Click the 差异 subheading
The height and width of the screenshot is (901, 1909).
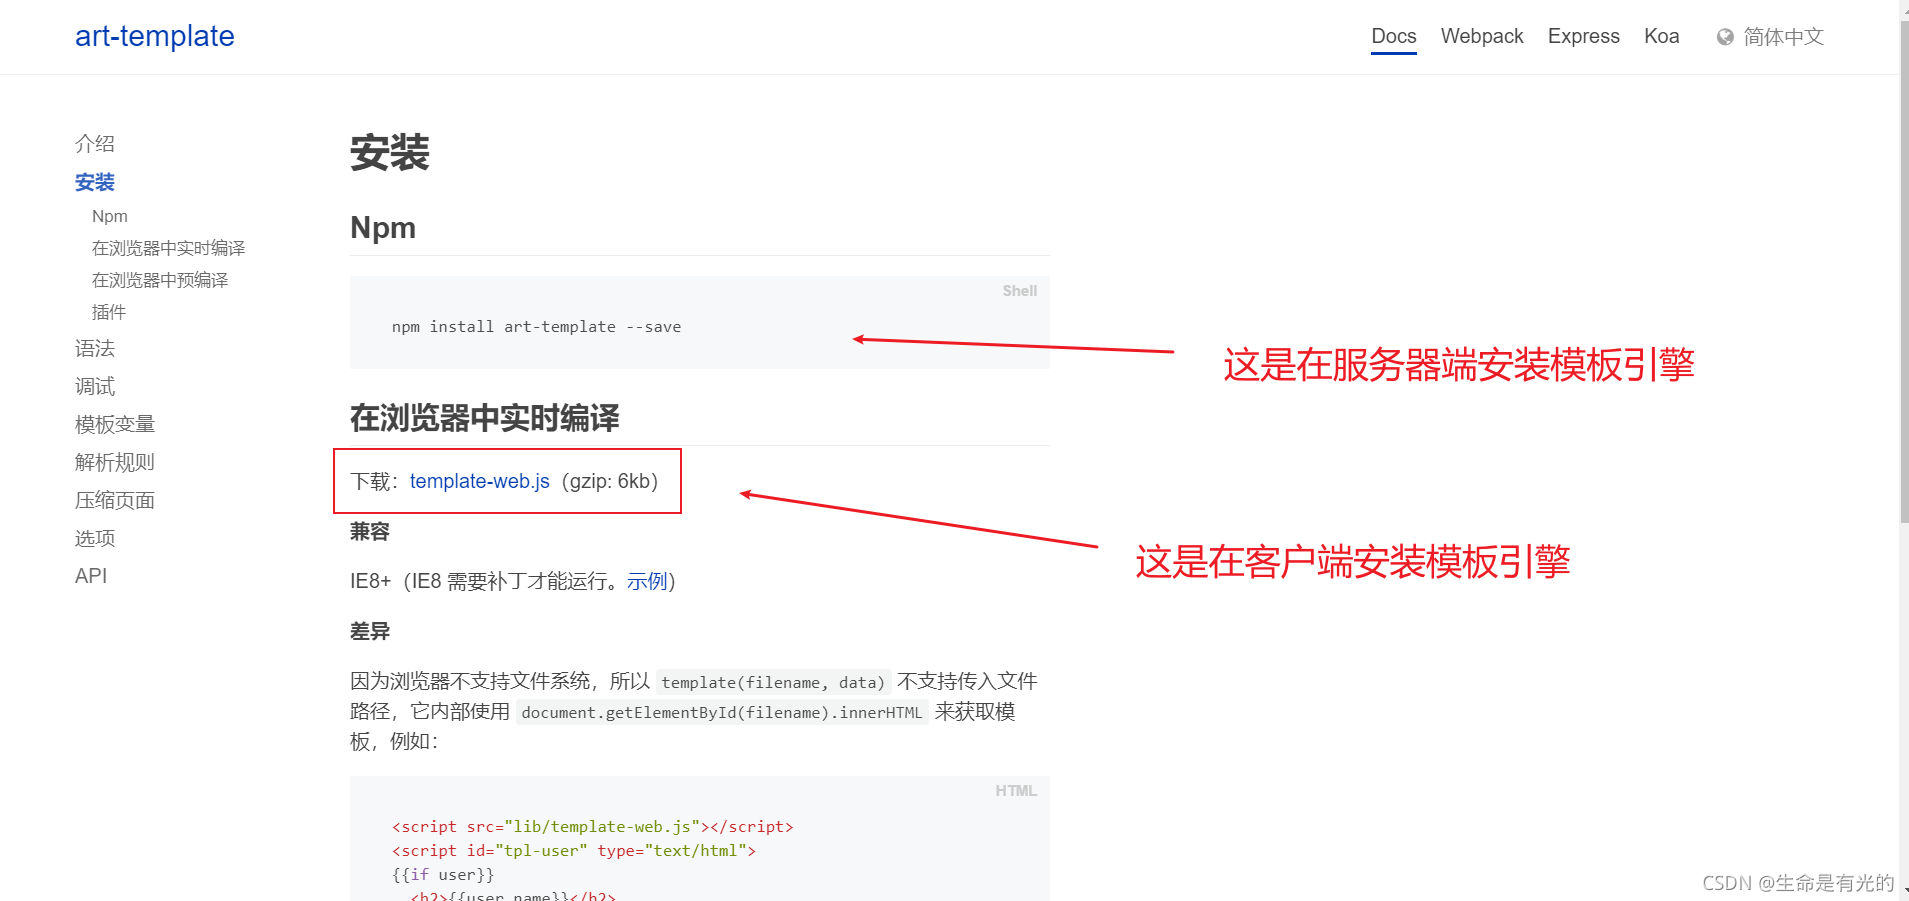pyautogui.click(x=370, y=631)
